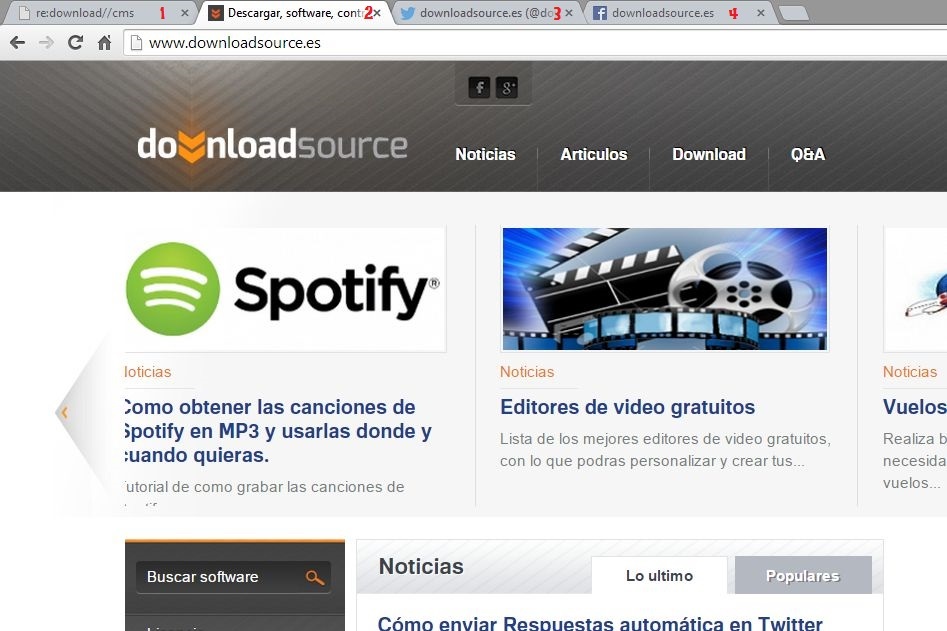Open the Vuelos article headline
The image size is (947, 631).
click(x=914, y=407)
